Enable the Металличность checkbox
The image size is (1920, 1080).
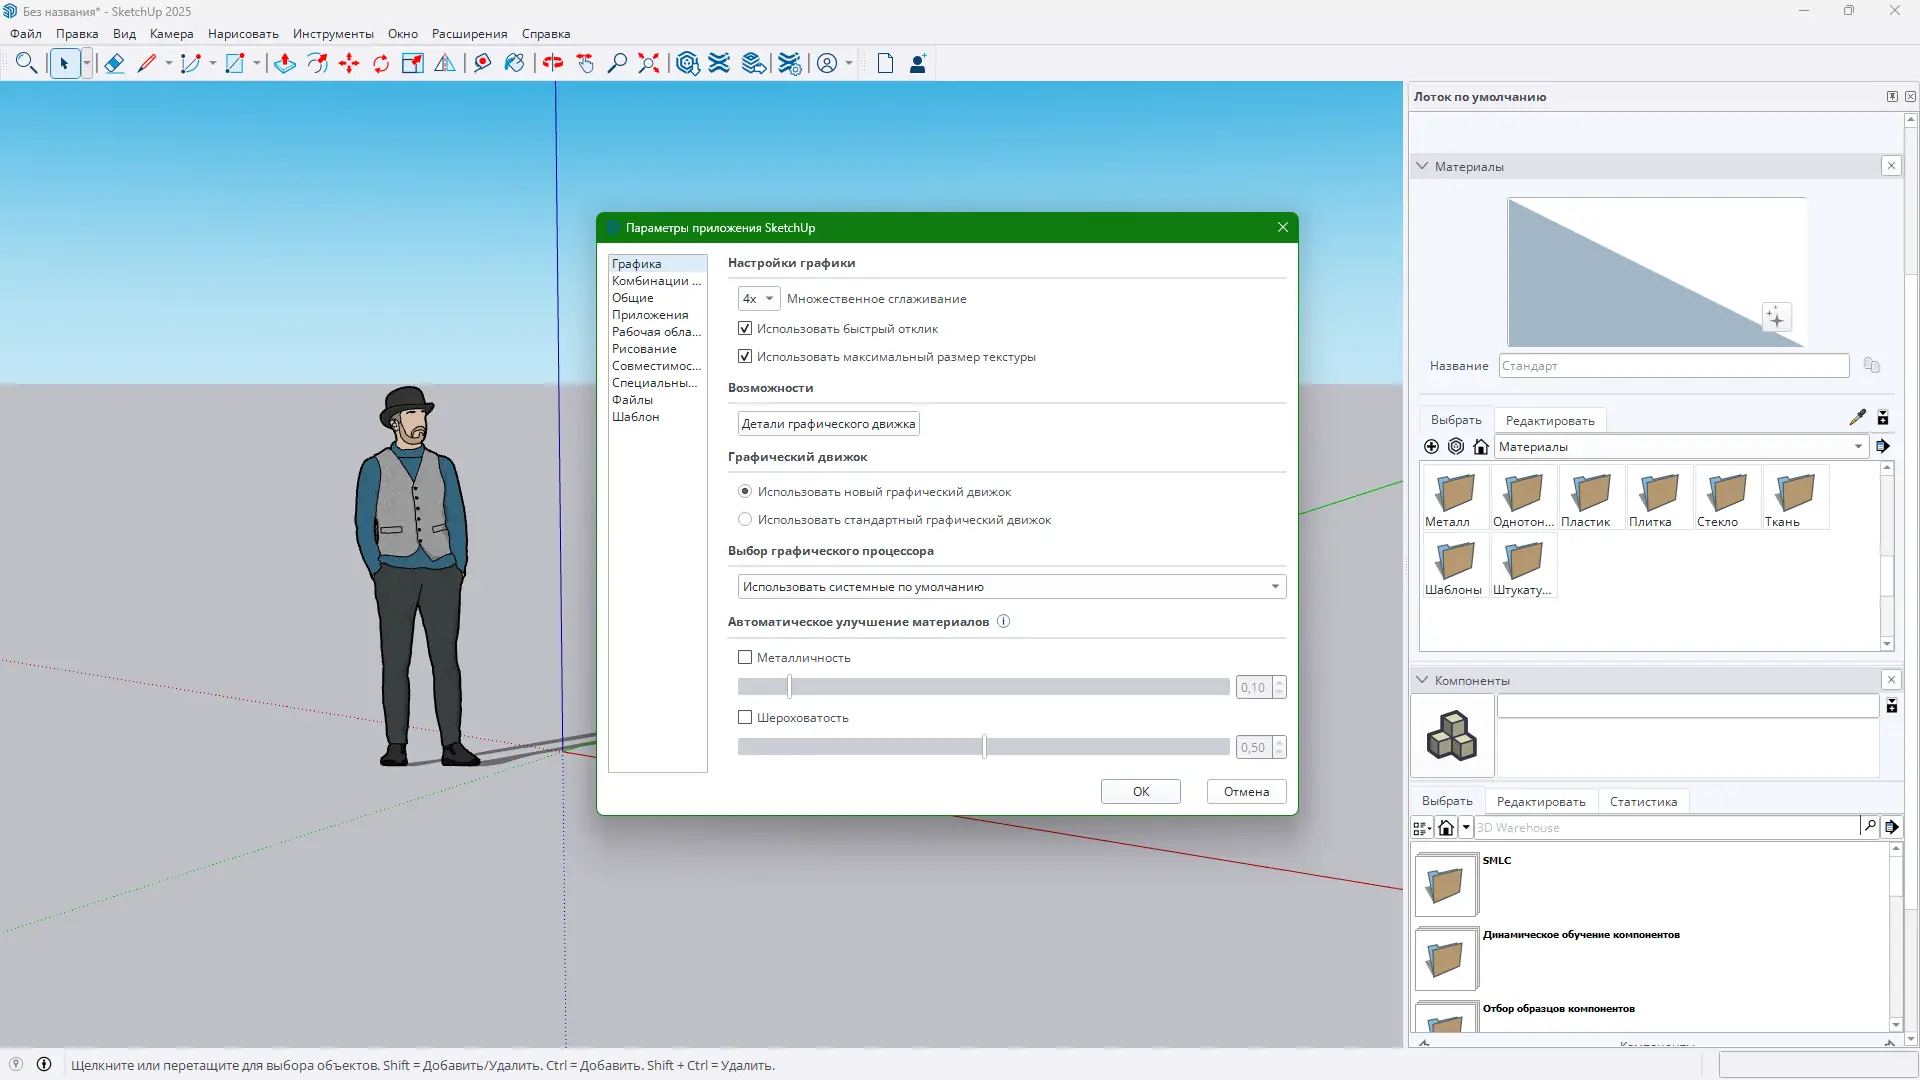745,657
